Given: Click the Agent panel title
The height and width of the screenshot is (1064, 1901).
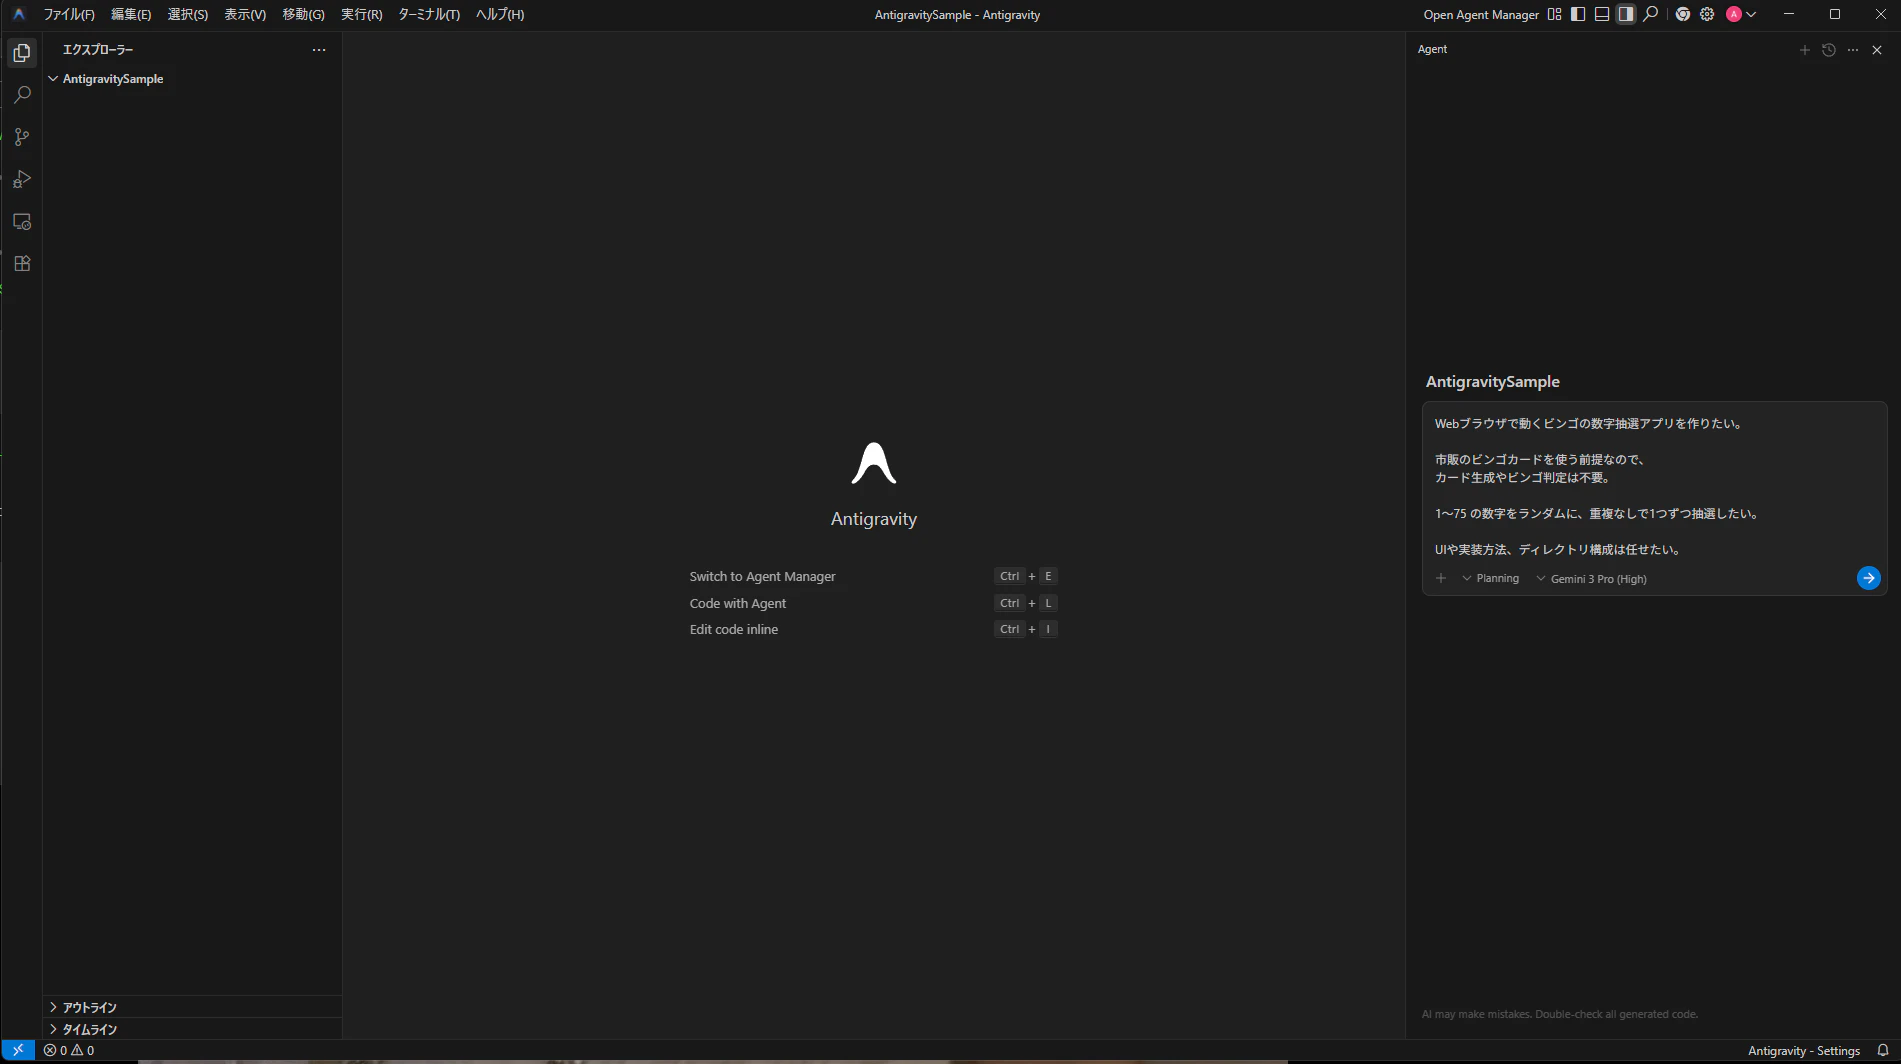Looking at the screenshot, I should pos(1432,49).
